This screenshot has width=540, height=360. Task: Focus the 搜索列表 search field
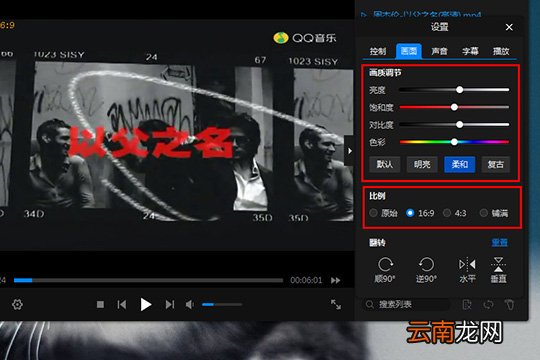[x=406, y=305]
